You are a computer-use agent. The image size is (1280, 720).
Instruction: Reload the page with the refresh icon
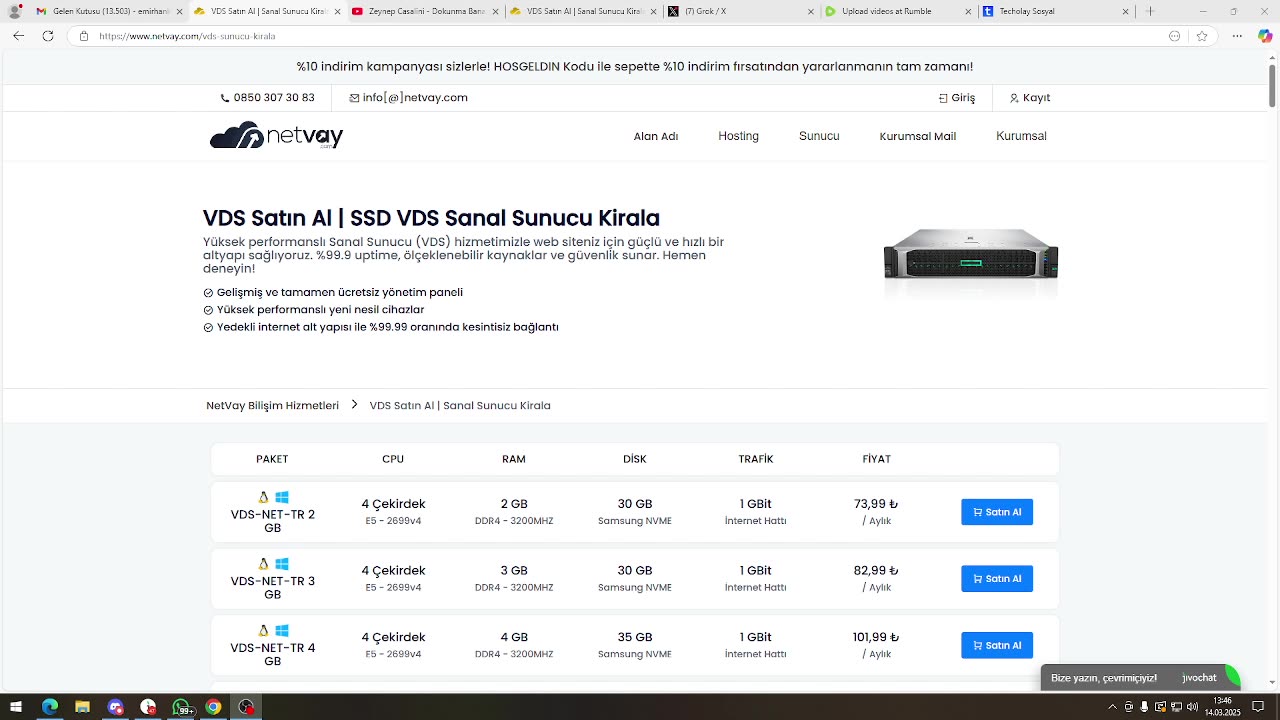coord(48,35)
